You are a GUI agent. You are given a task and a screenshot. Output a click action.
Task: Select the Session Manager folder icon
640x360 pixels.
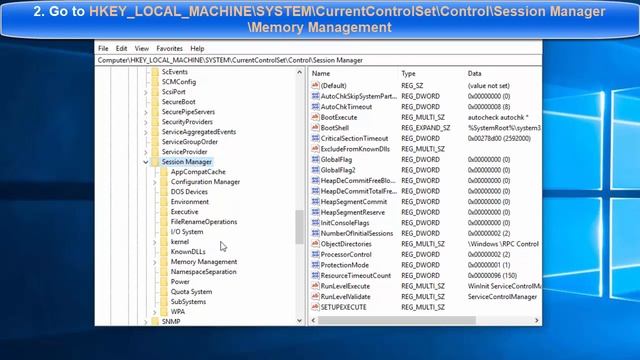[155, 162]
